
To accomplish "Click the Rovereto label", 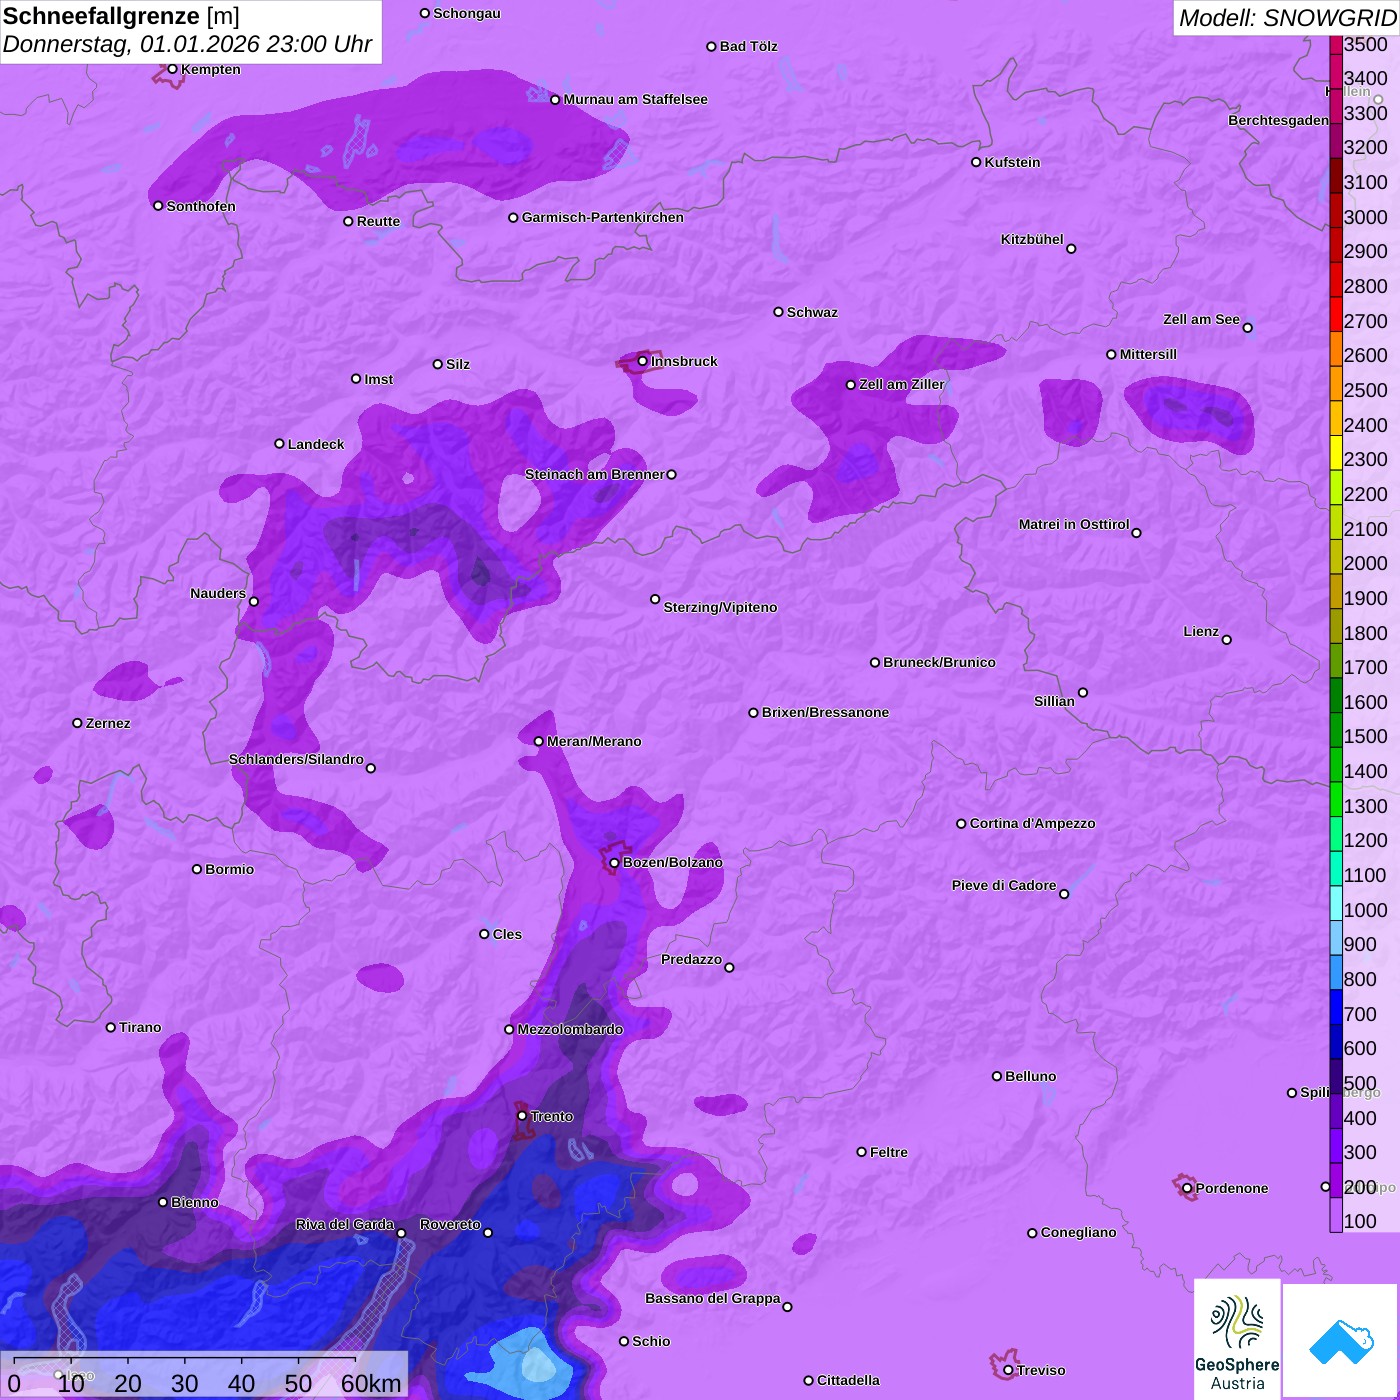I will click(450, 1224).
